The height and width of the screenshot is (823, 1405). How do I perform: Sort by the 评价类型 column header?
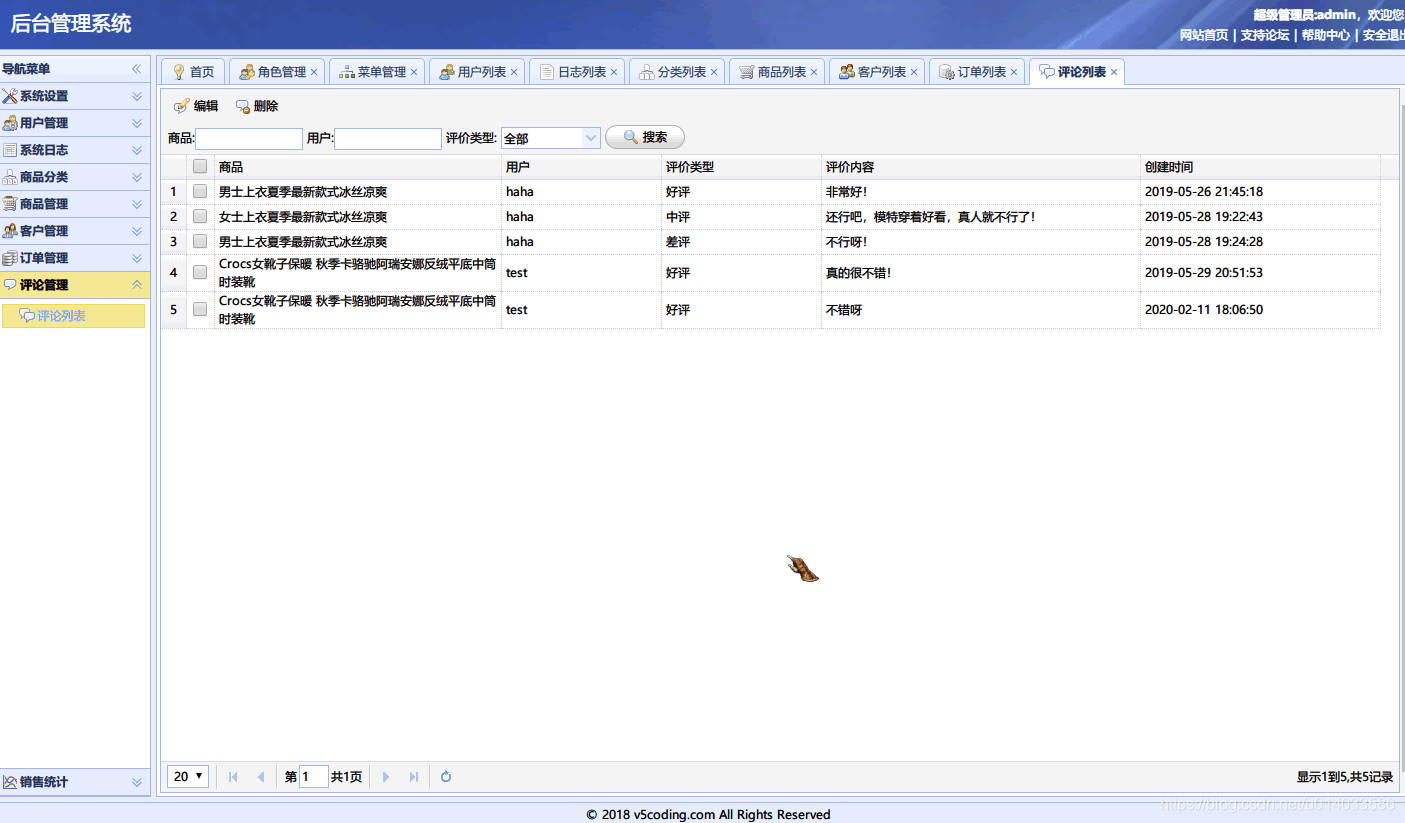pos(741,167)
